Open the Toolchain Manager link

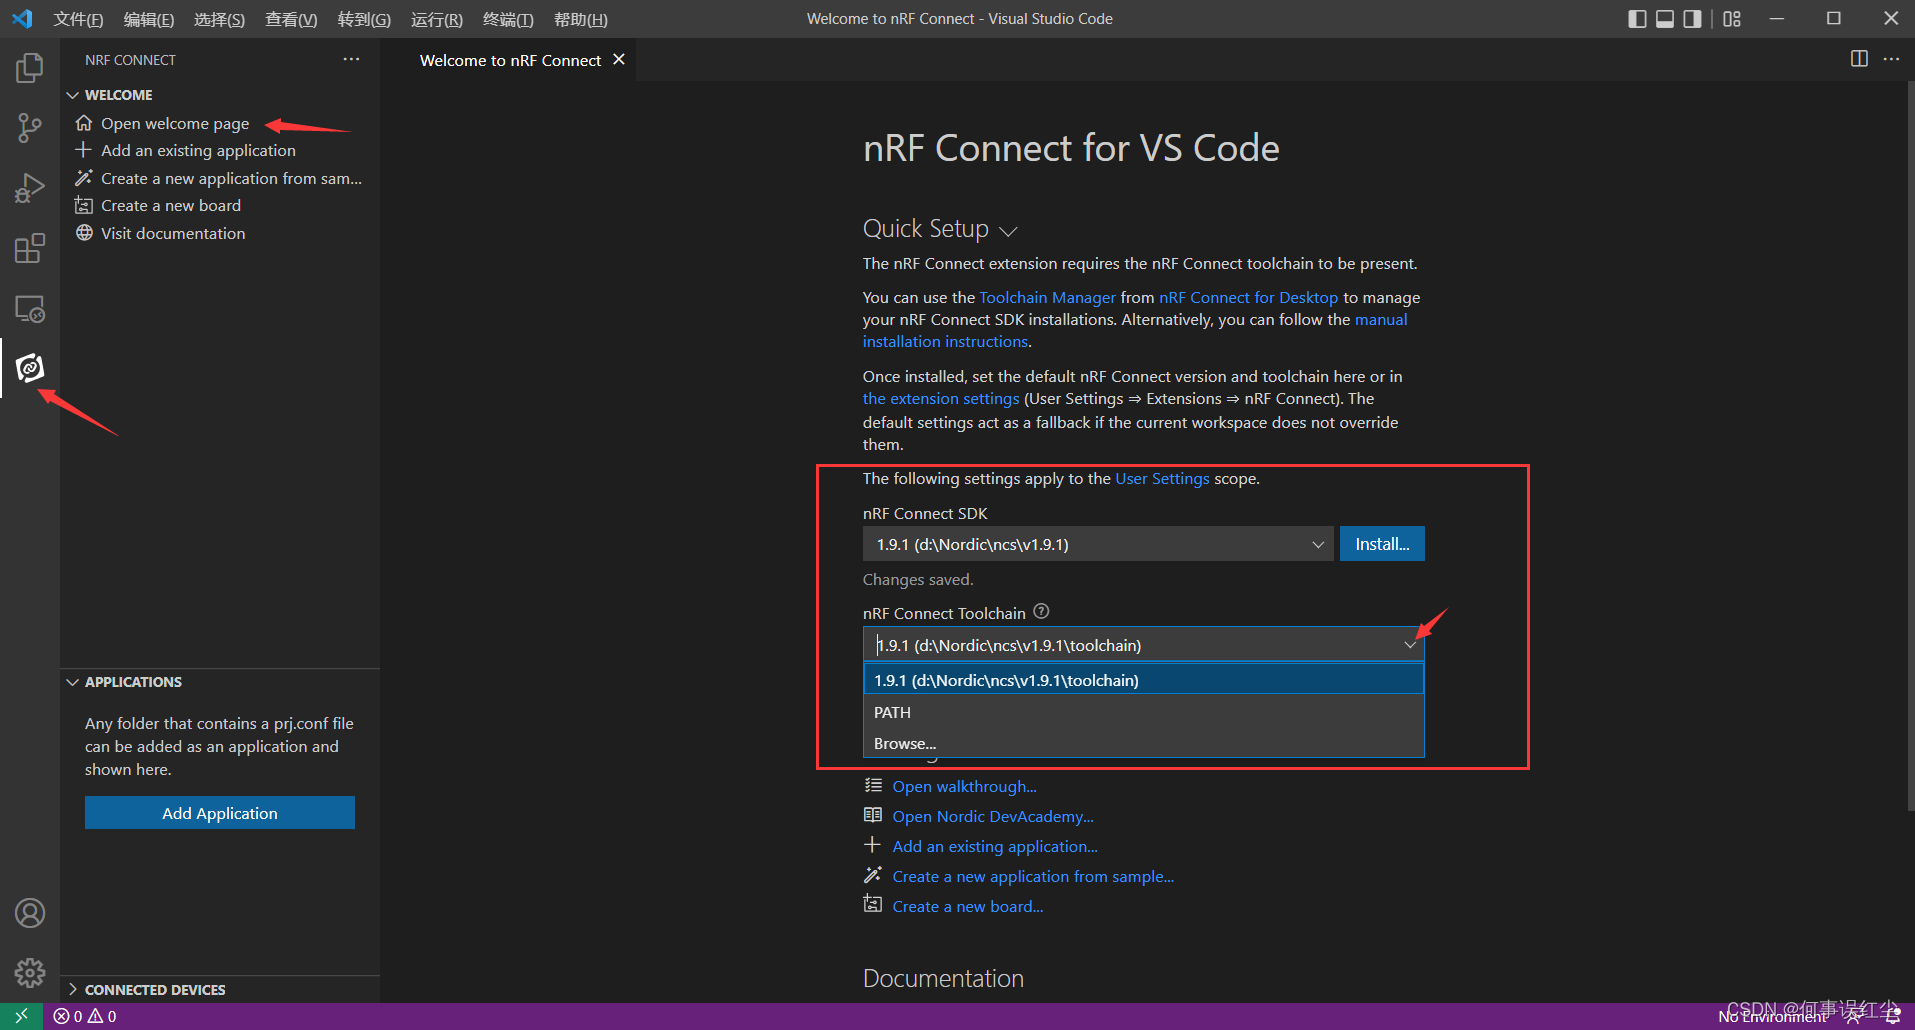[x=1047, y=297]
